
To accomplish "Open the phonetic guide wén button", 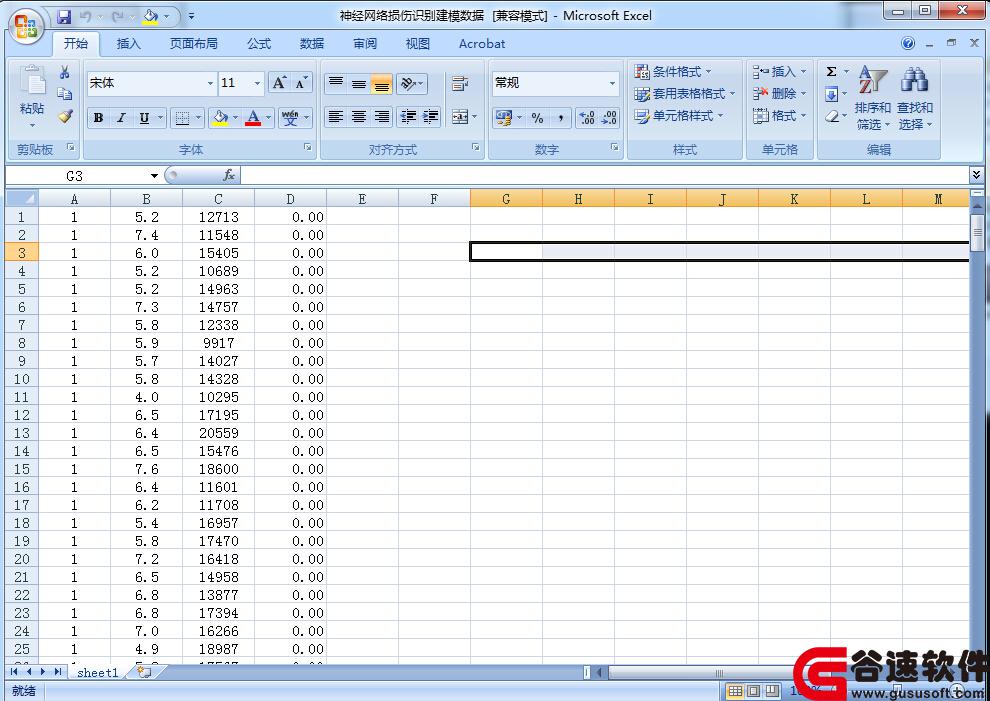I will [290, 117].
